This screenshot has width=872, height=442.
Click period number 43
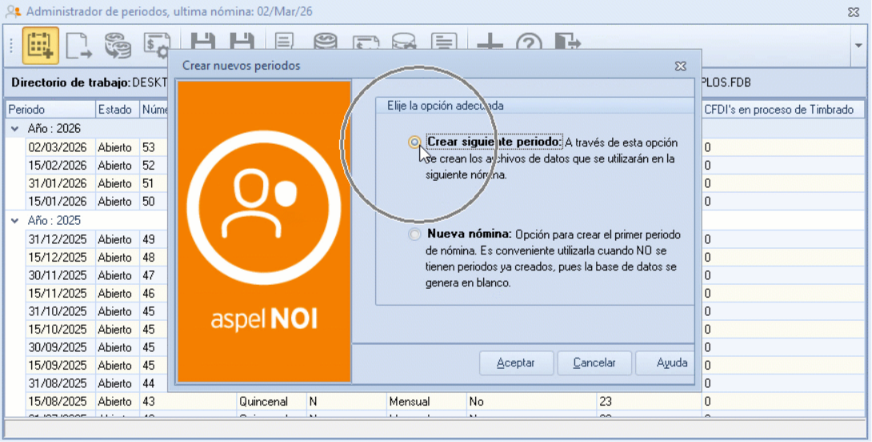(x=148, y=401)
